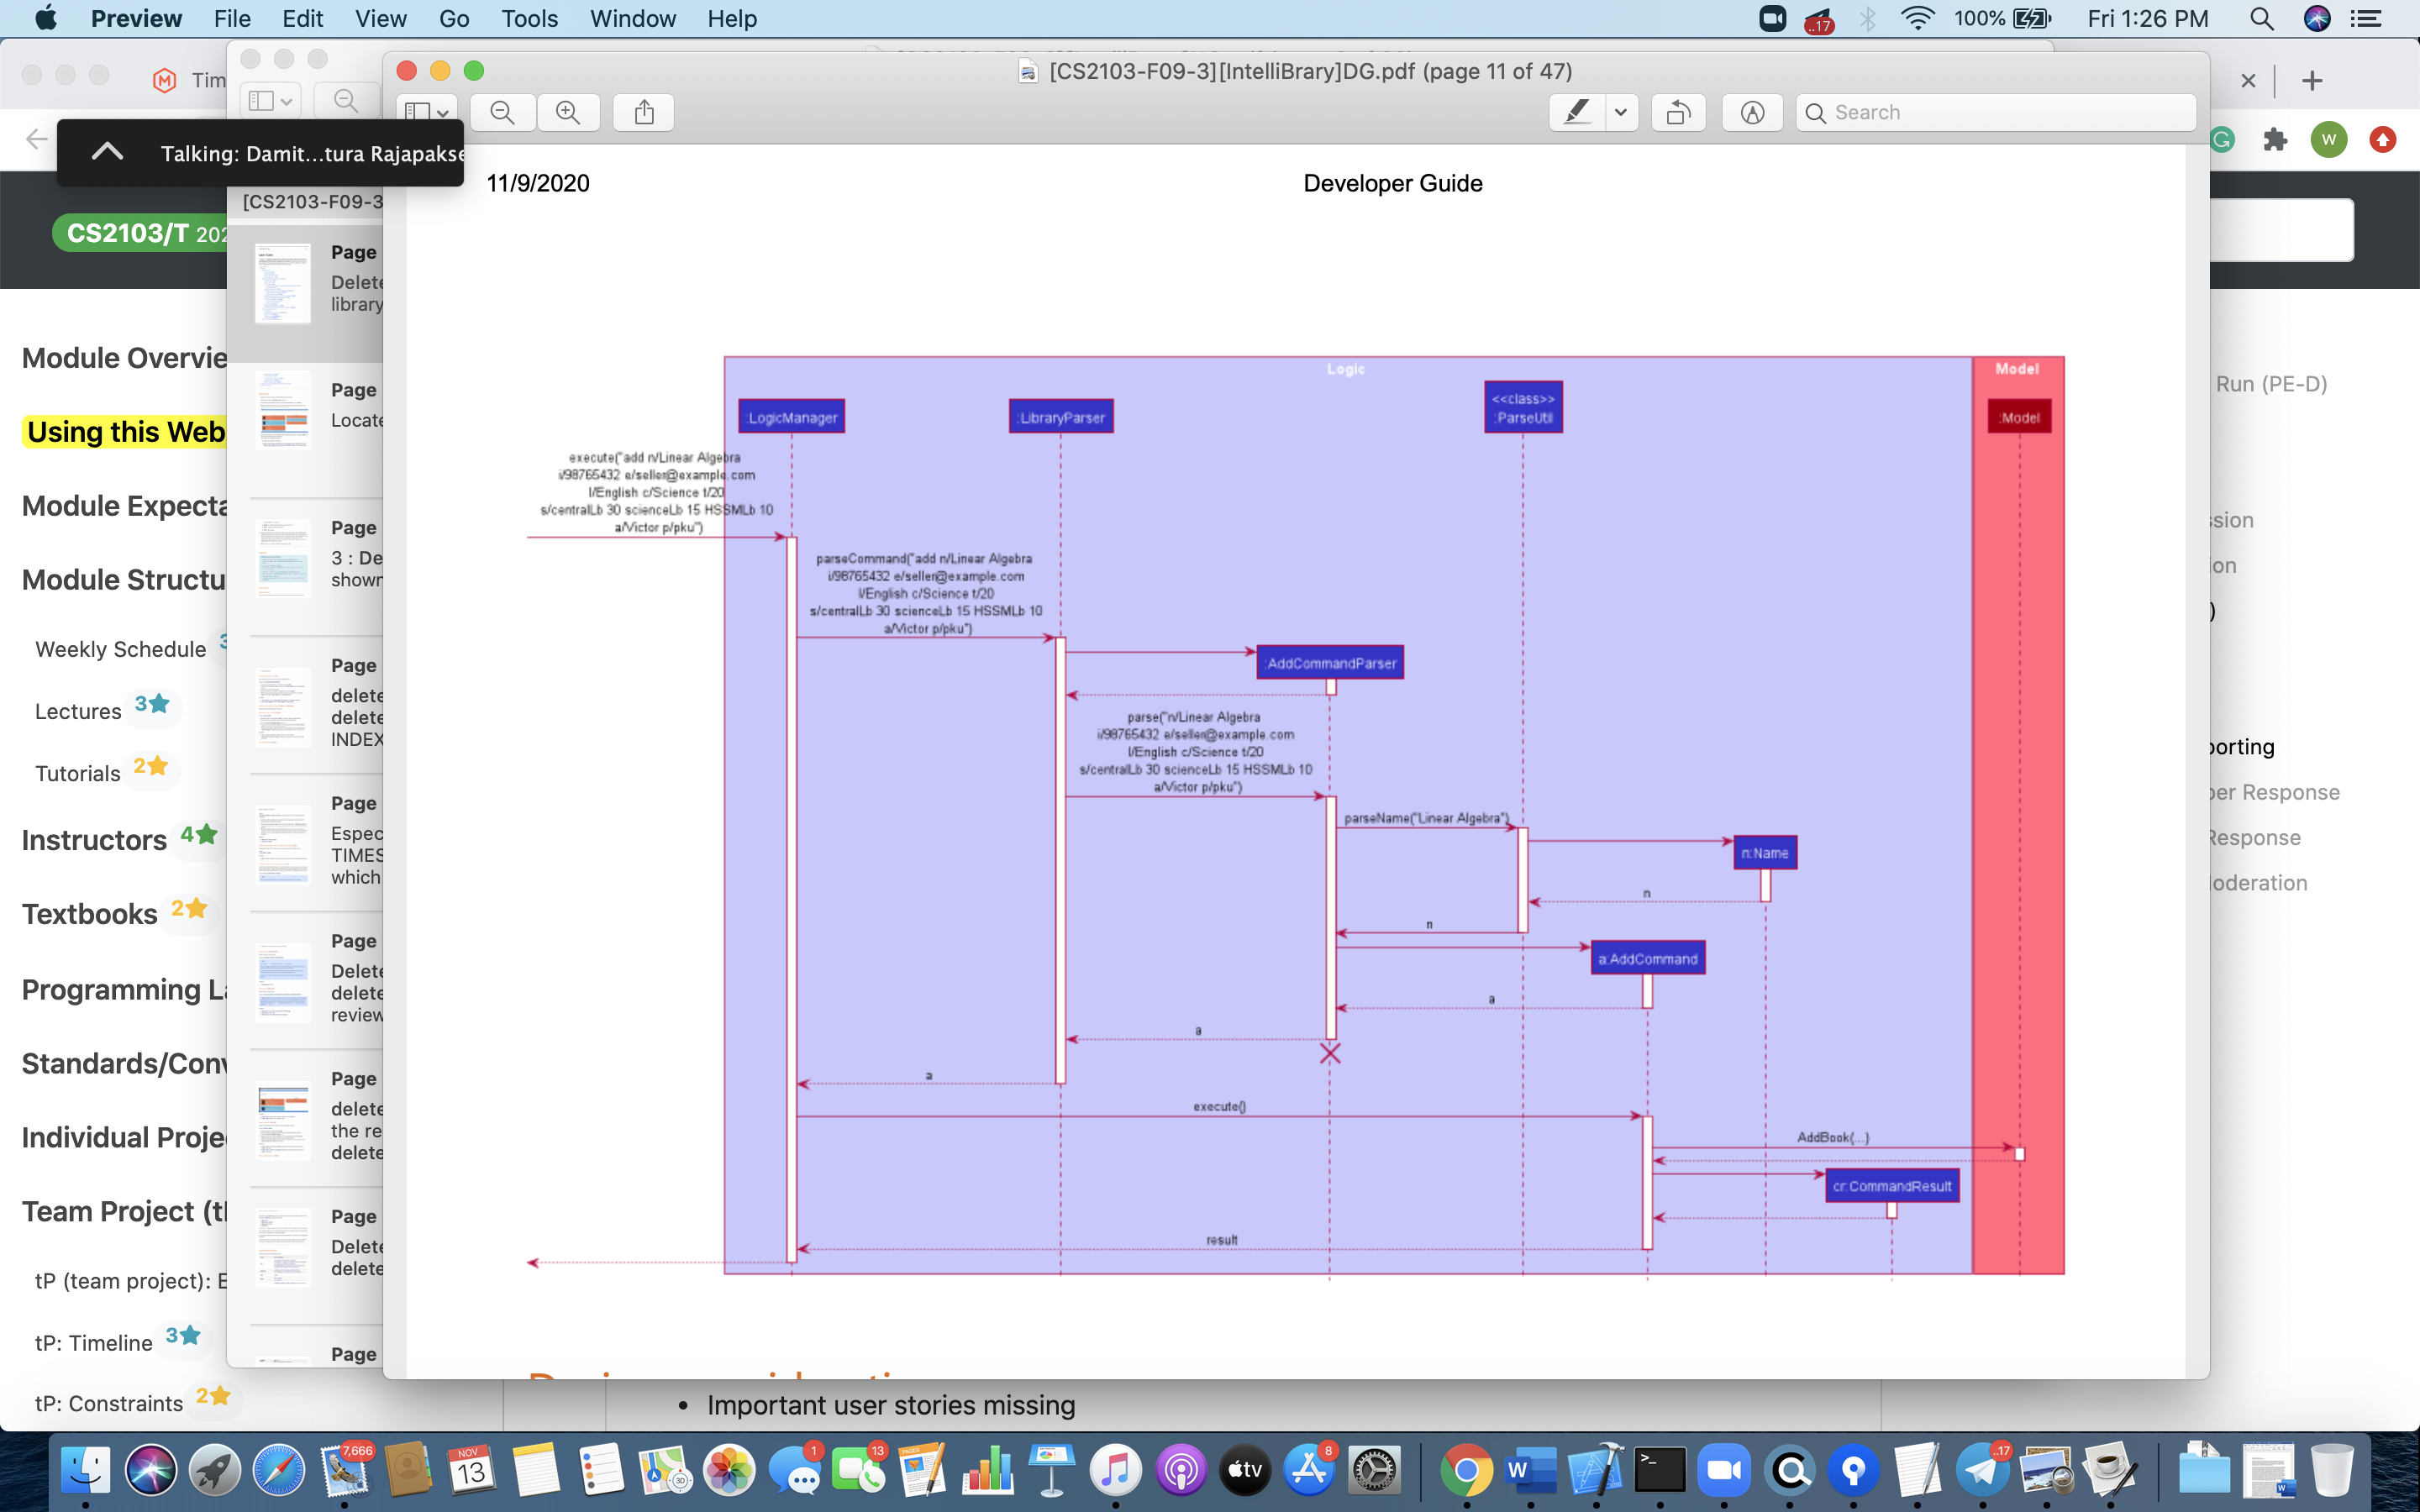Open the Chrome extensions puzzle icon
The width and height of the screenshot is (2420, 1512).
(x=2275, y=140)
